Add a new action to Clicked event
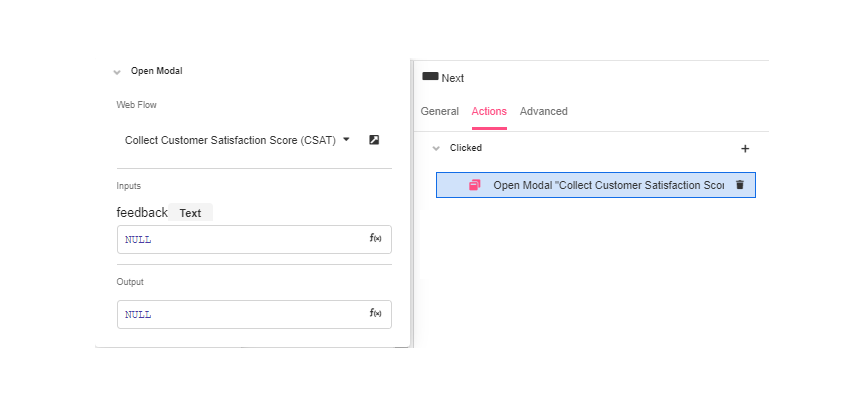 [745, 148]
